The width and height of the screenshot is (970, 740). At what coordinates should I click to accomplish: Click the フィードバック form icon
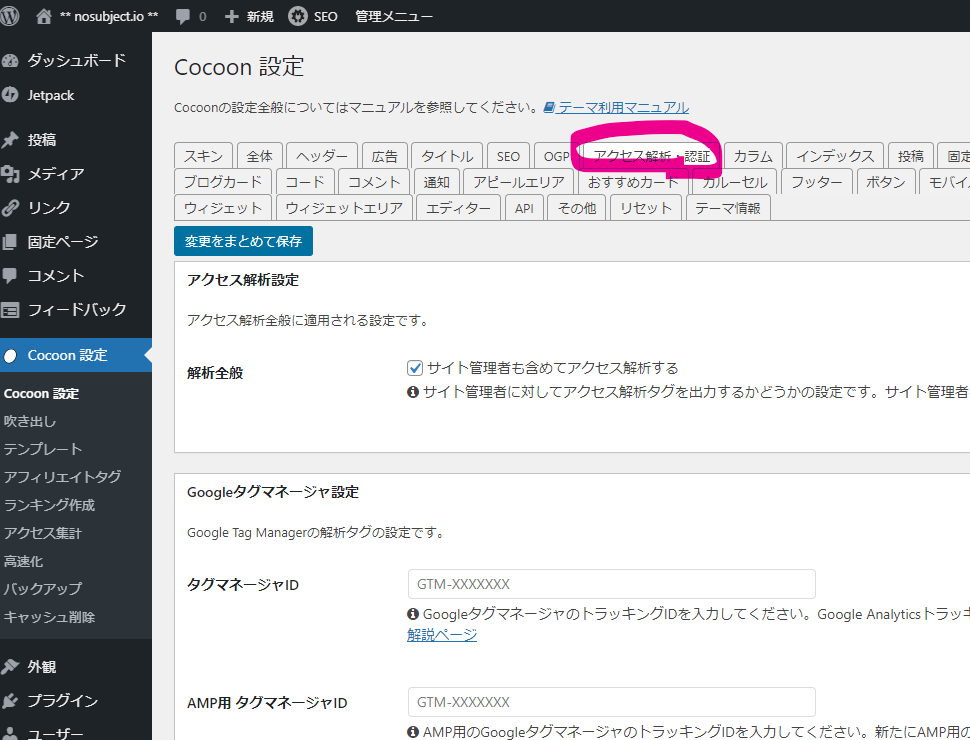(x=10, y=309)
